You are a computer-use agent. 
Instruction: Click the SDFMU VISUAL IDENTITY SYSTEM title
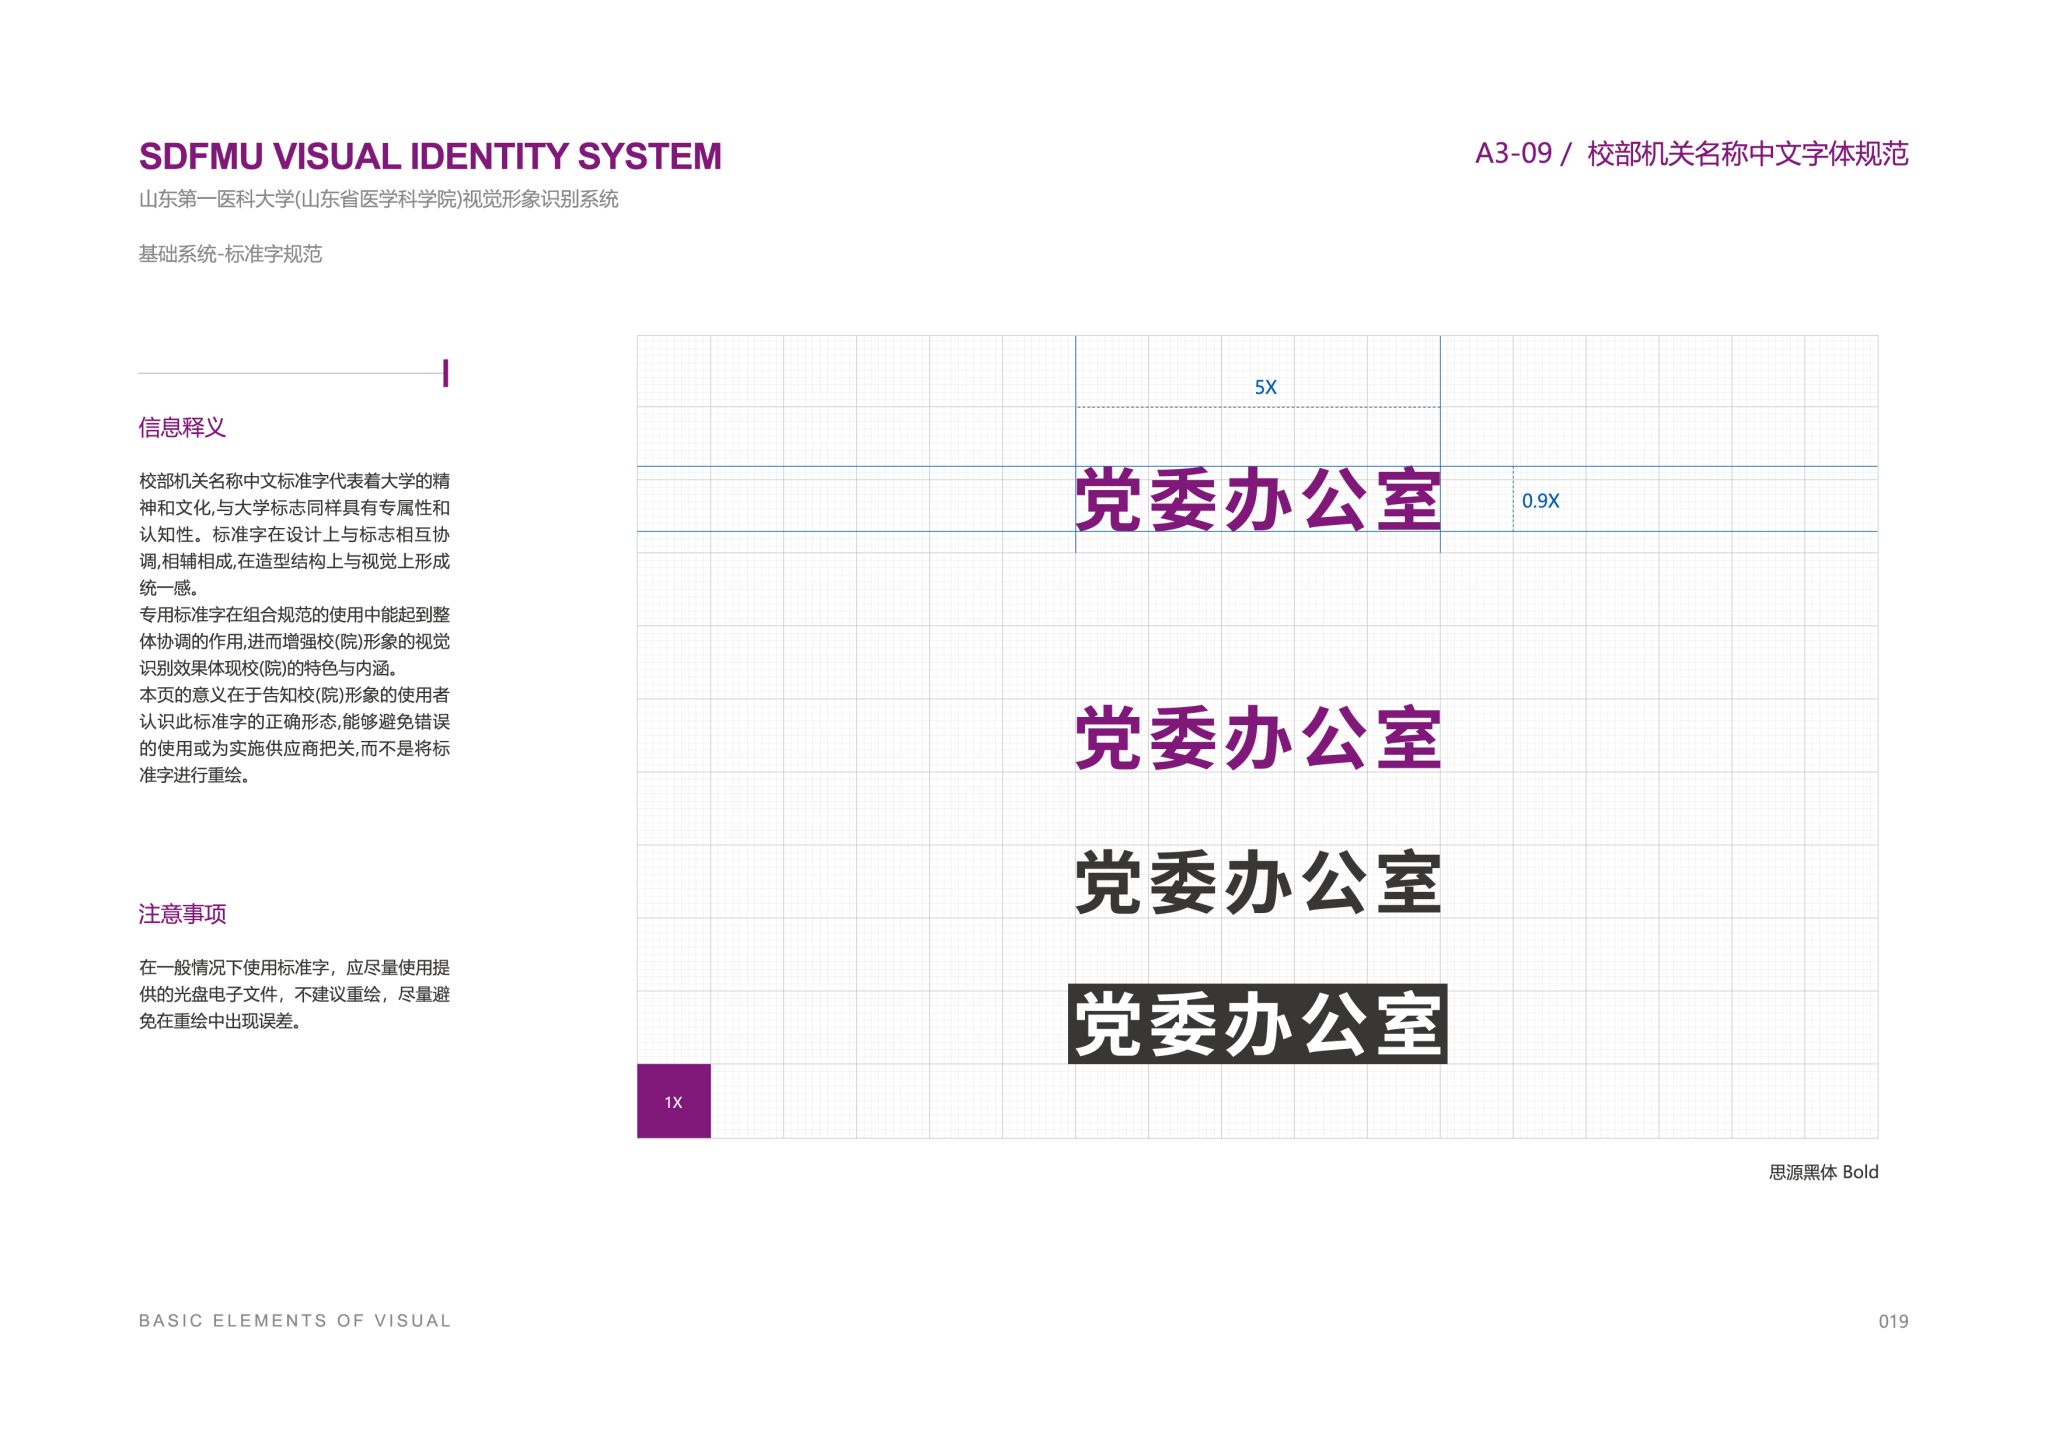430,157
